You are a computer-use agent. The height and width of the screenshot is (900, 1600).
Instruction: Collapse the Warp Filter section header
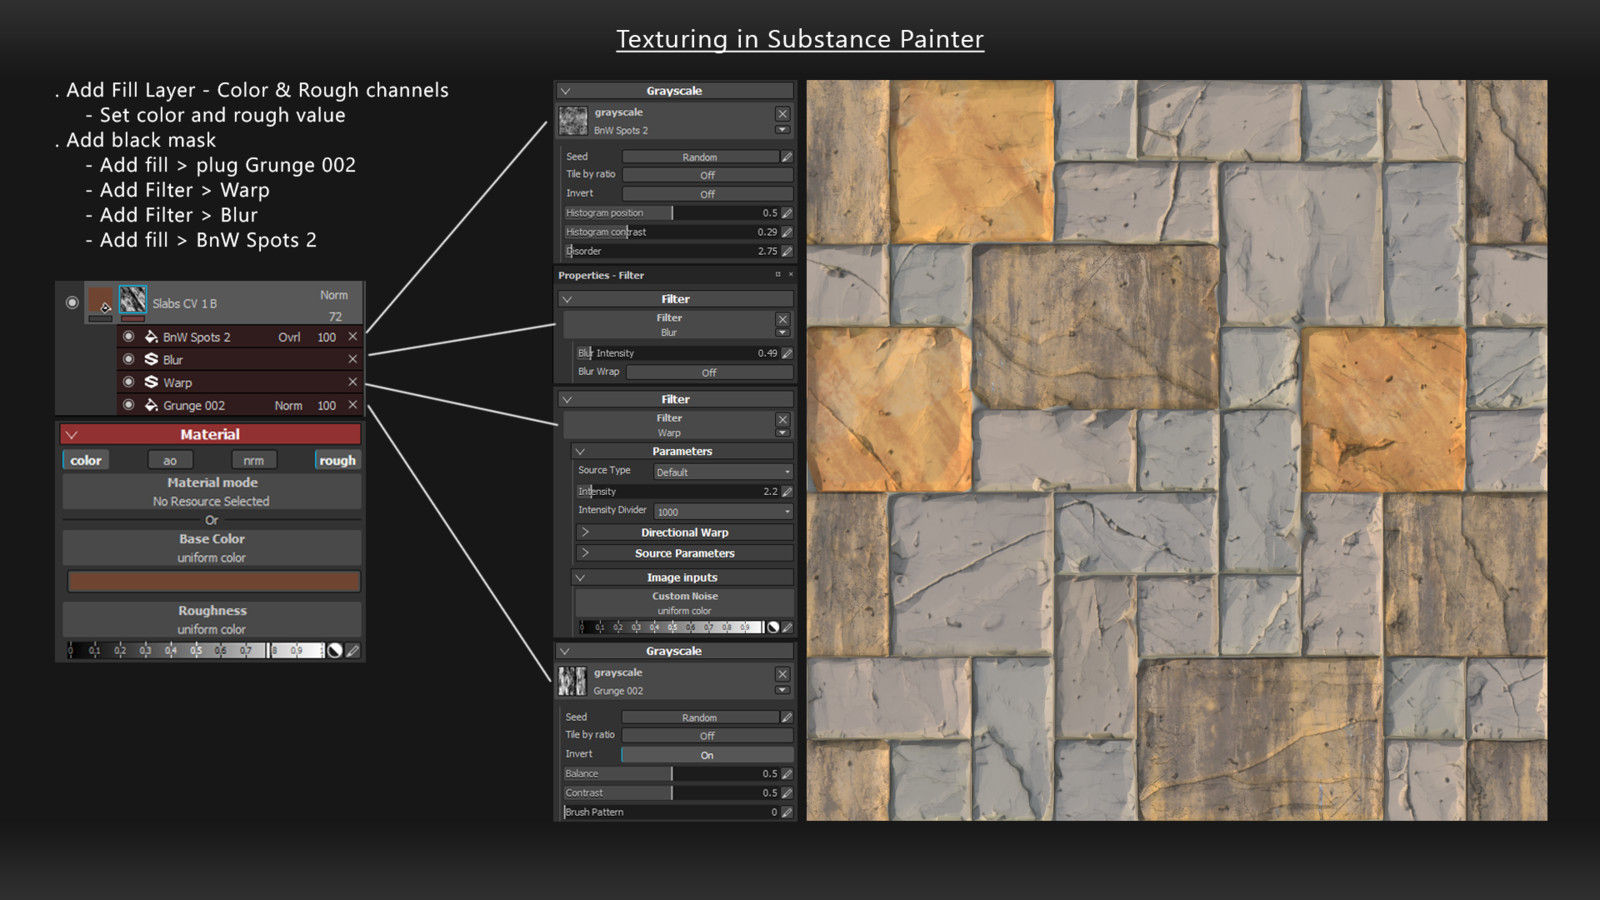pyautogui.click(x=675, y=399)
